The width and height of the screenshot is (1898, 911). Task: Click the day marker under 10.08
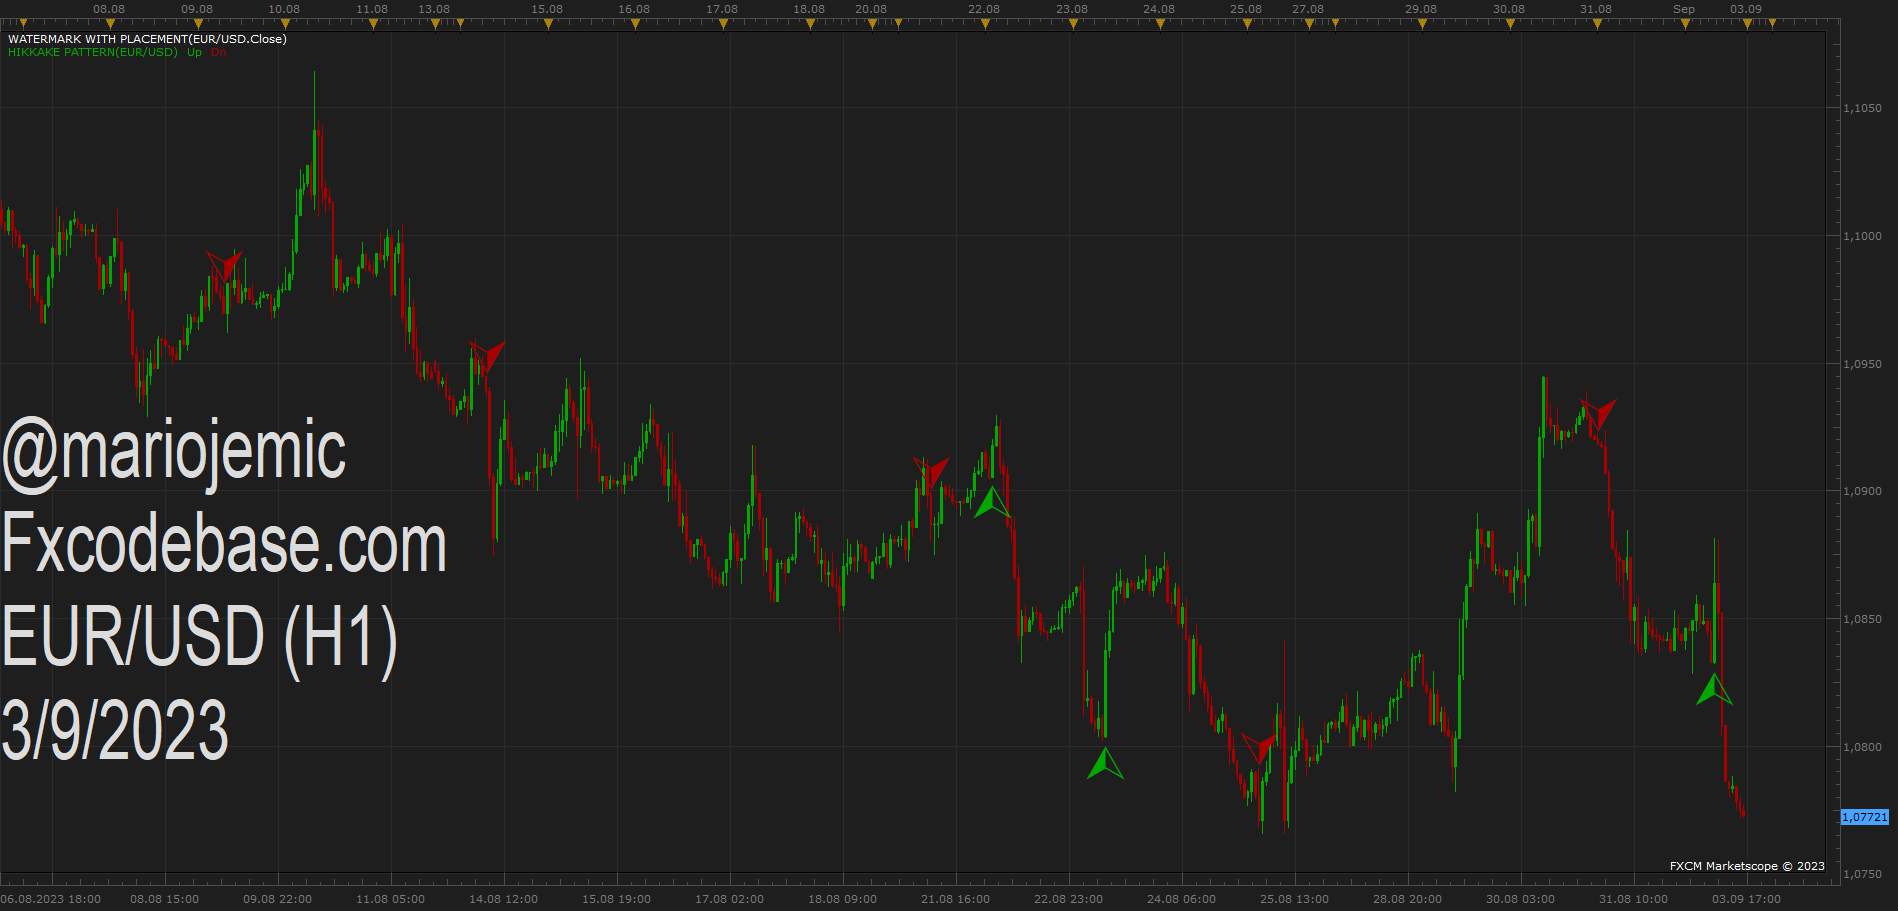(285, 24)
